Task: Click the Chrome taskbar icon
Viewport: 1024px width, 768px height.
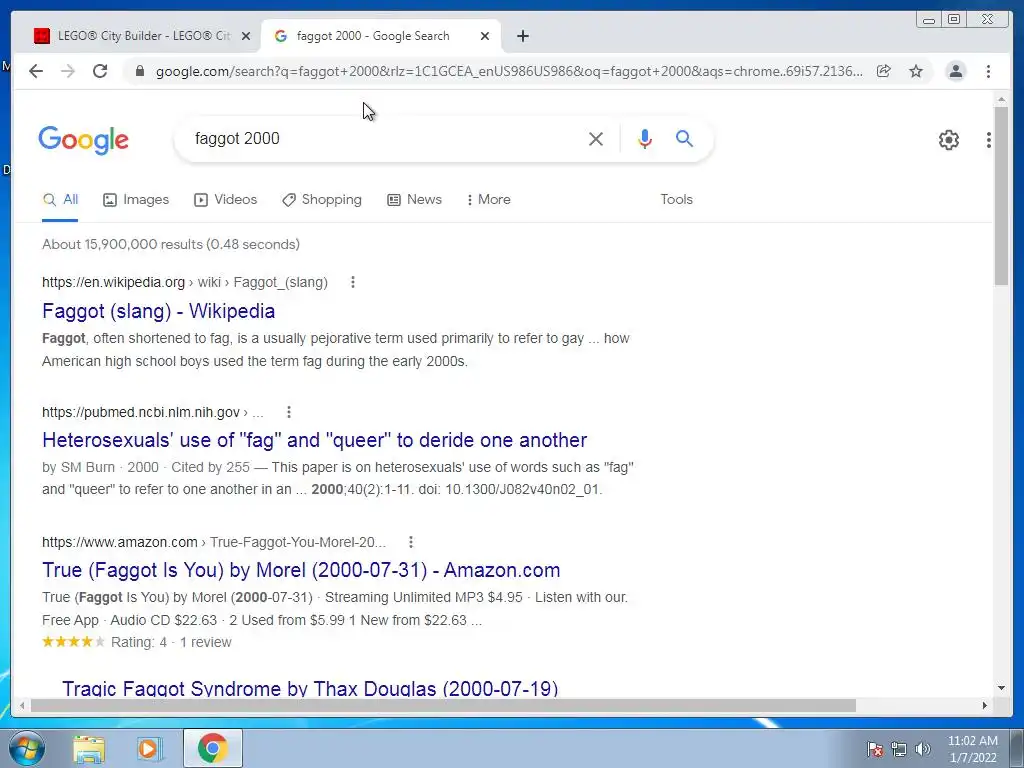Action: coord(213,748)
